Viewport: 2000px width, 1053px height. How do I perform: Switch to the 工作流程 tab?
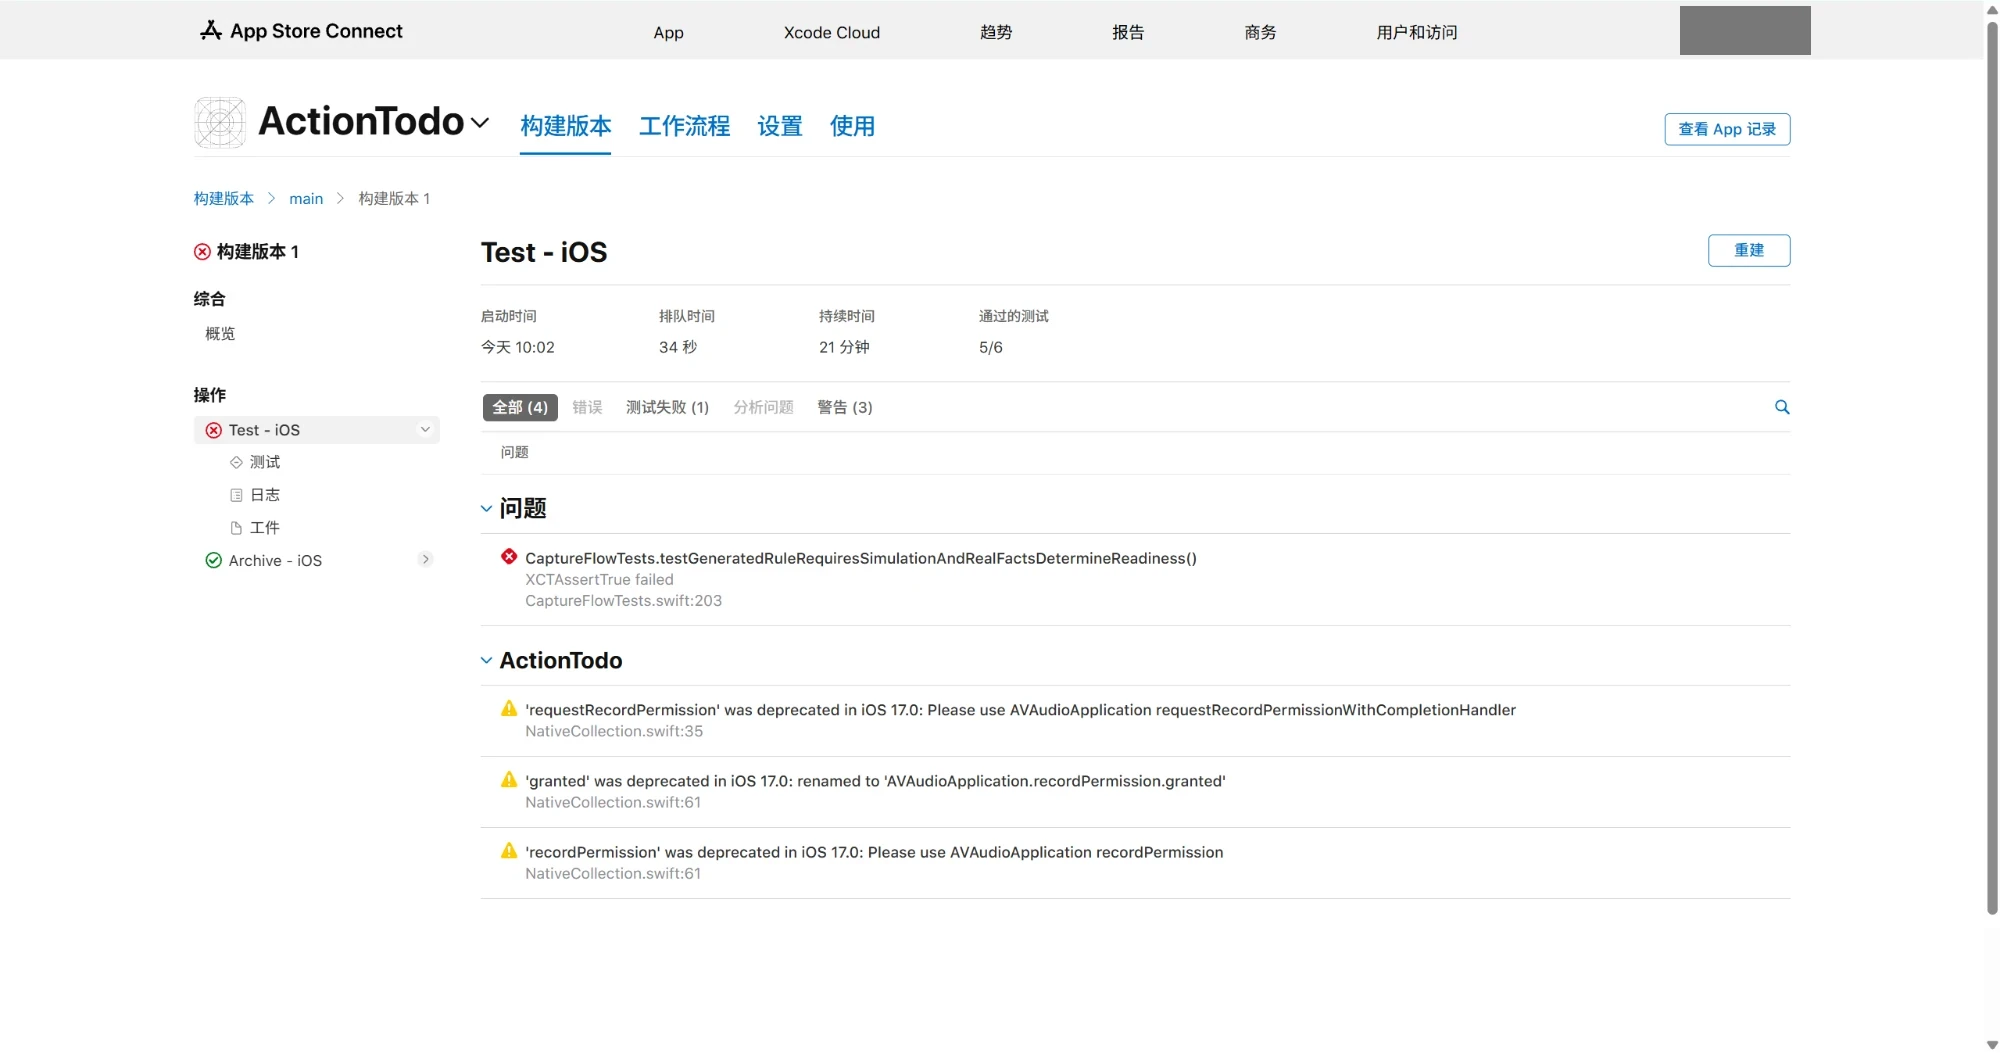coord(684,127)
